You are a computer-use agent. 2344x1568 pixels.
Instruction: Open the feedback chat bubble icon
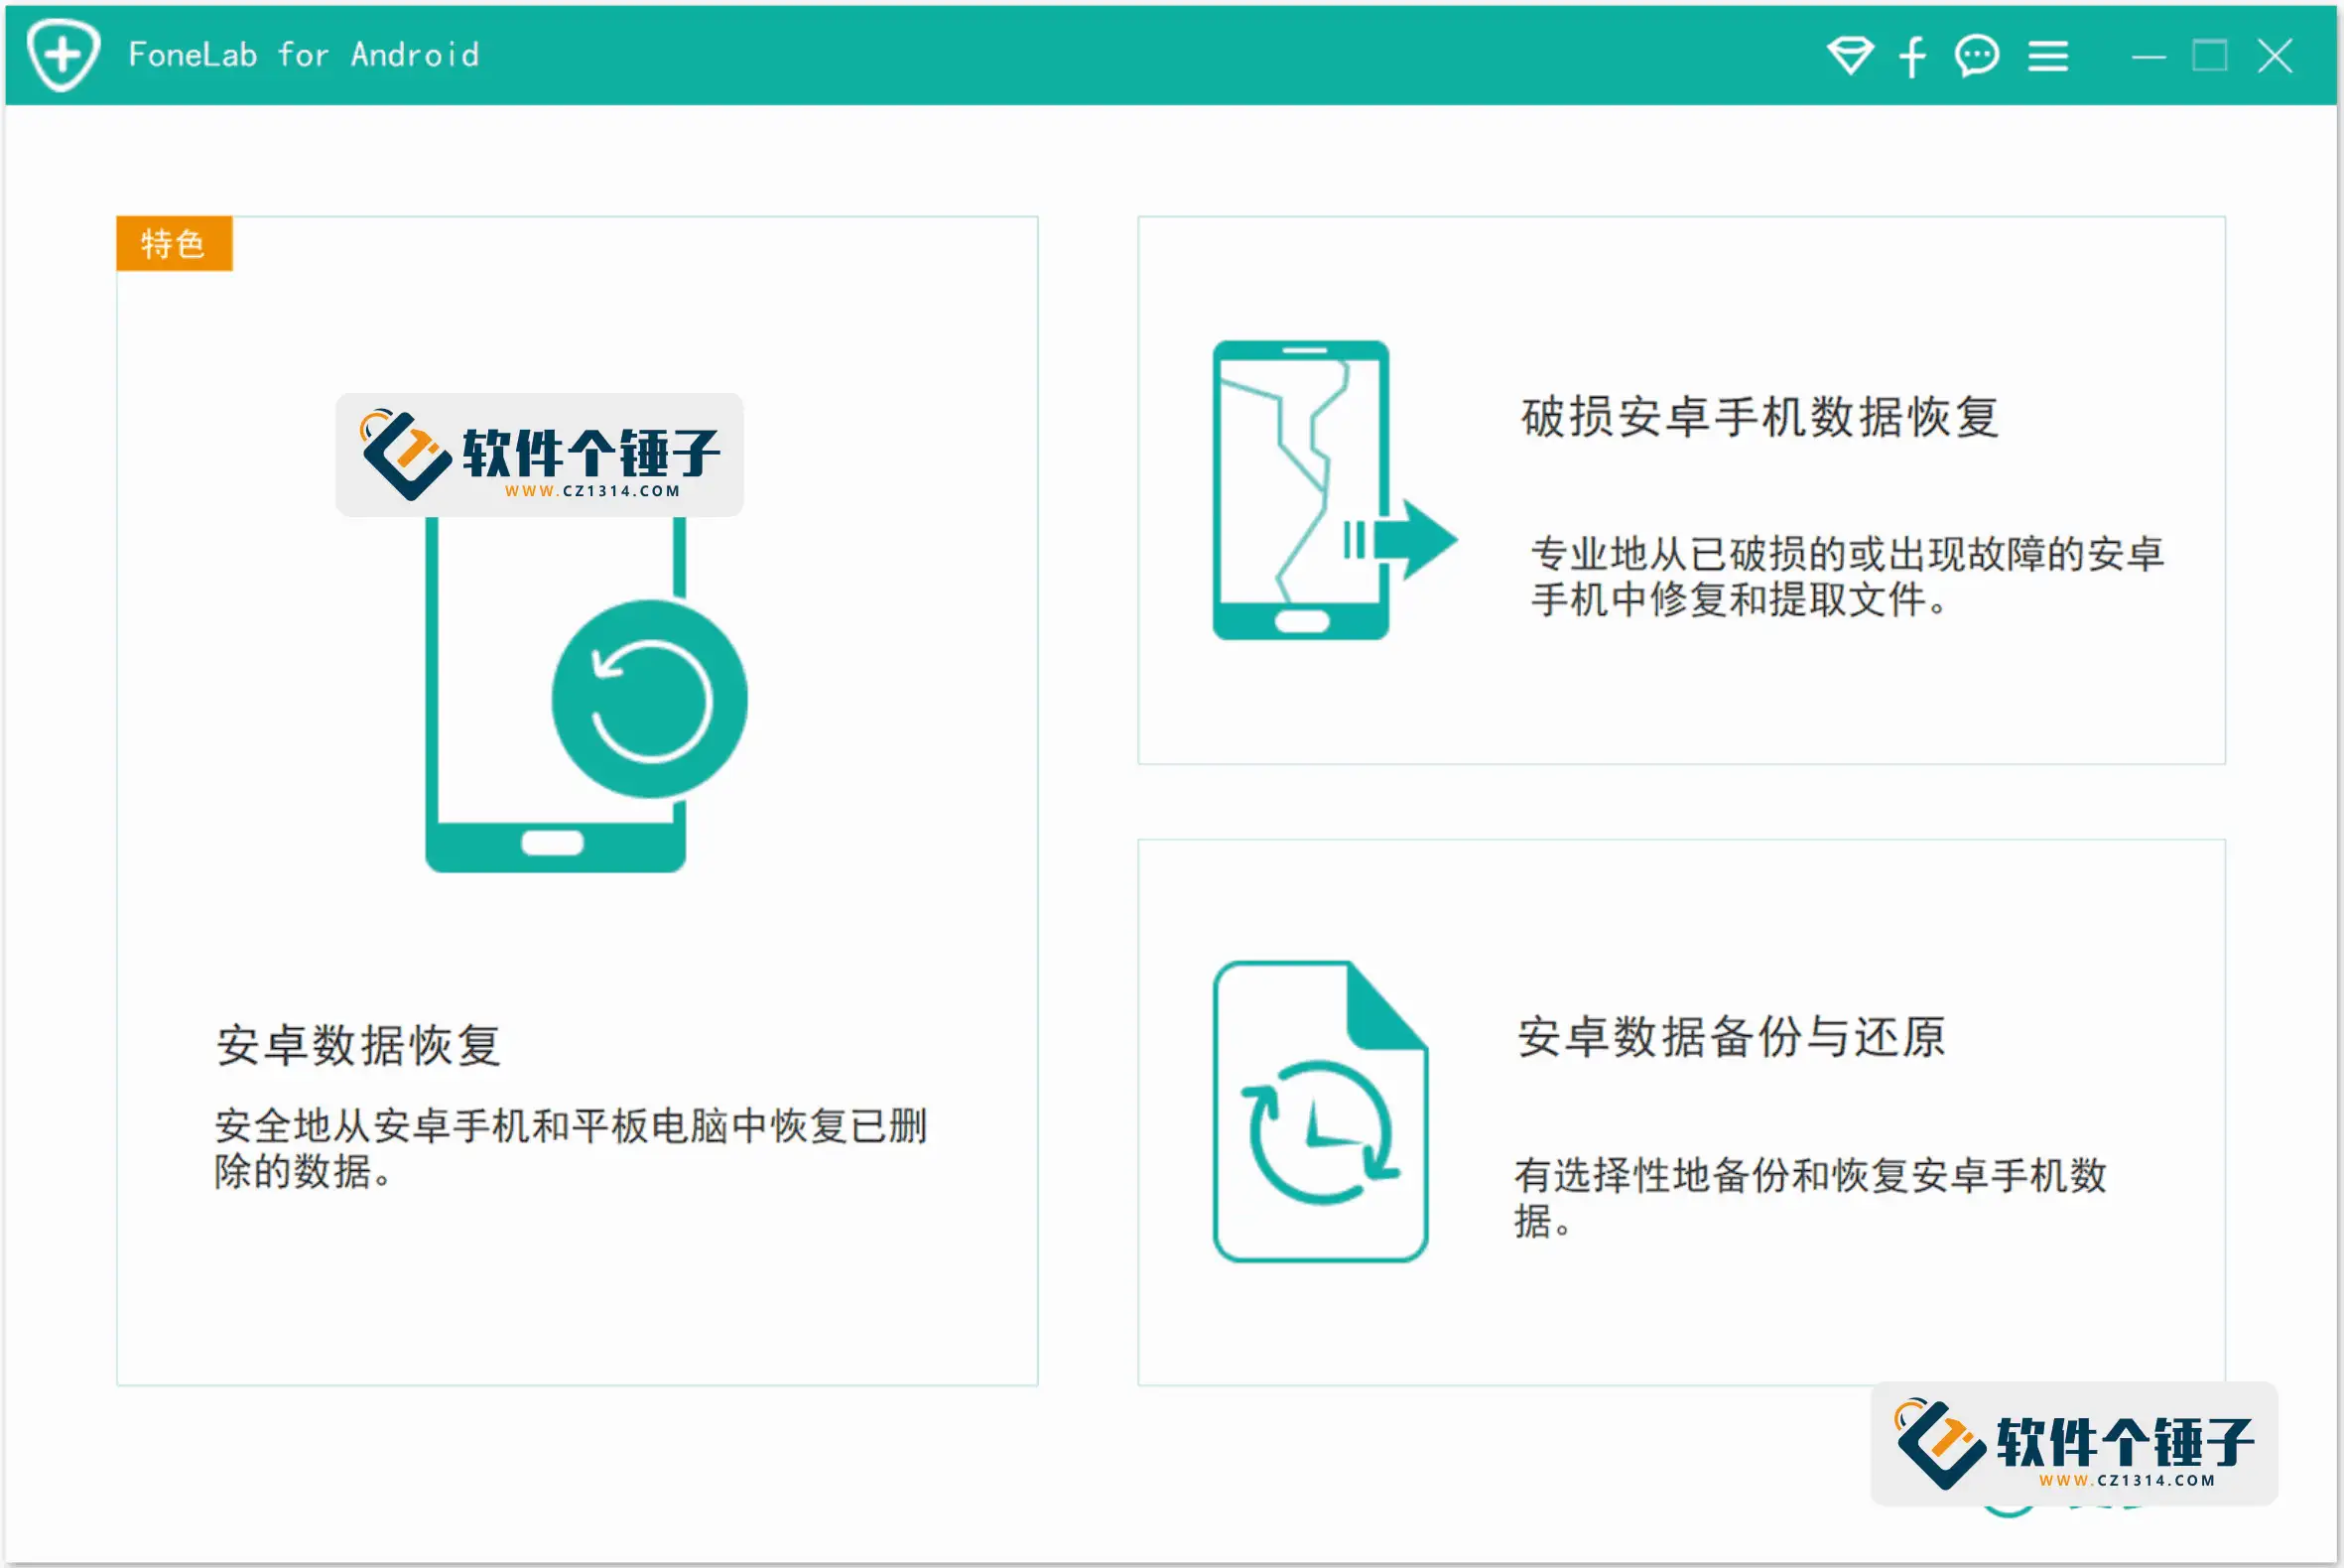pos(1977,57)
